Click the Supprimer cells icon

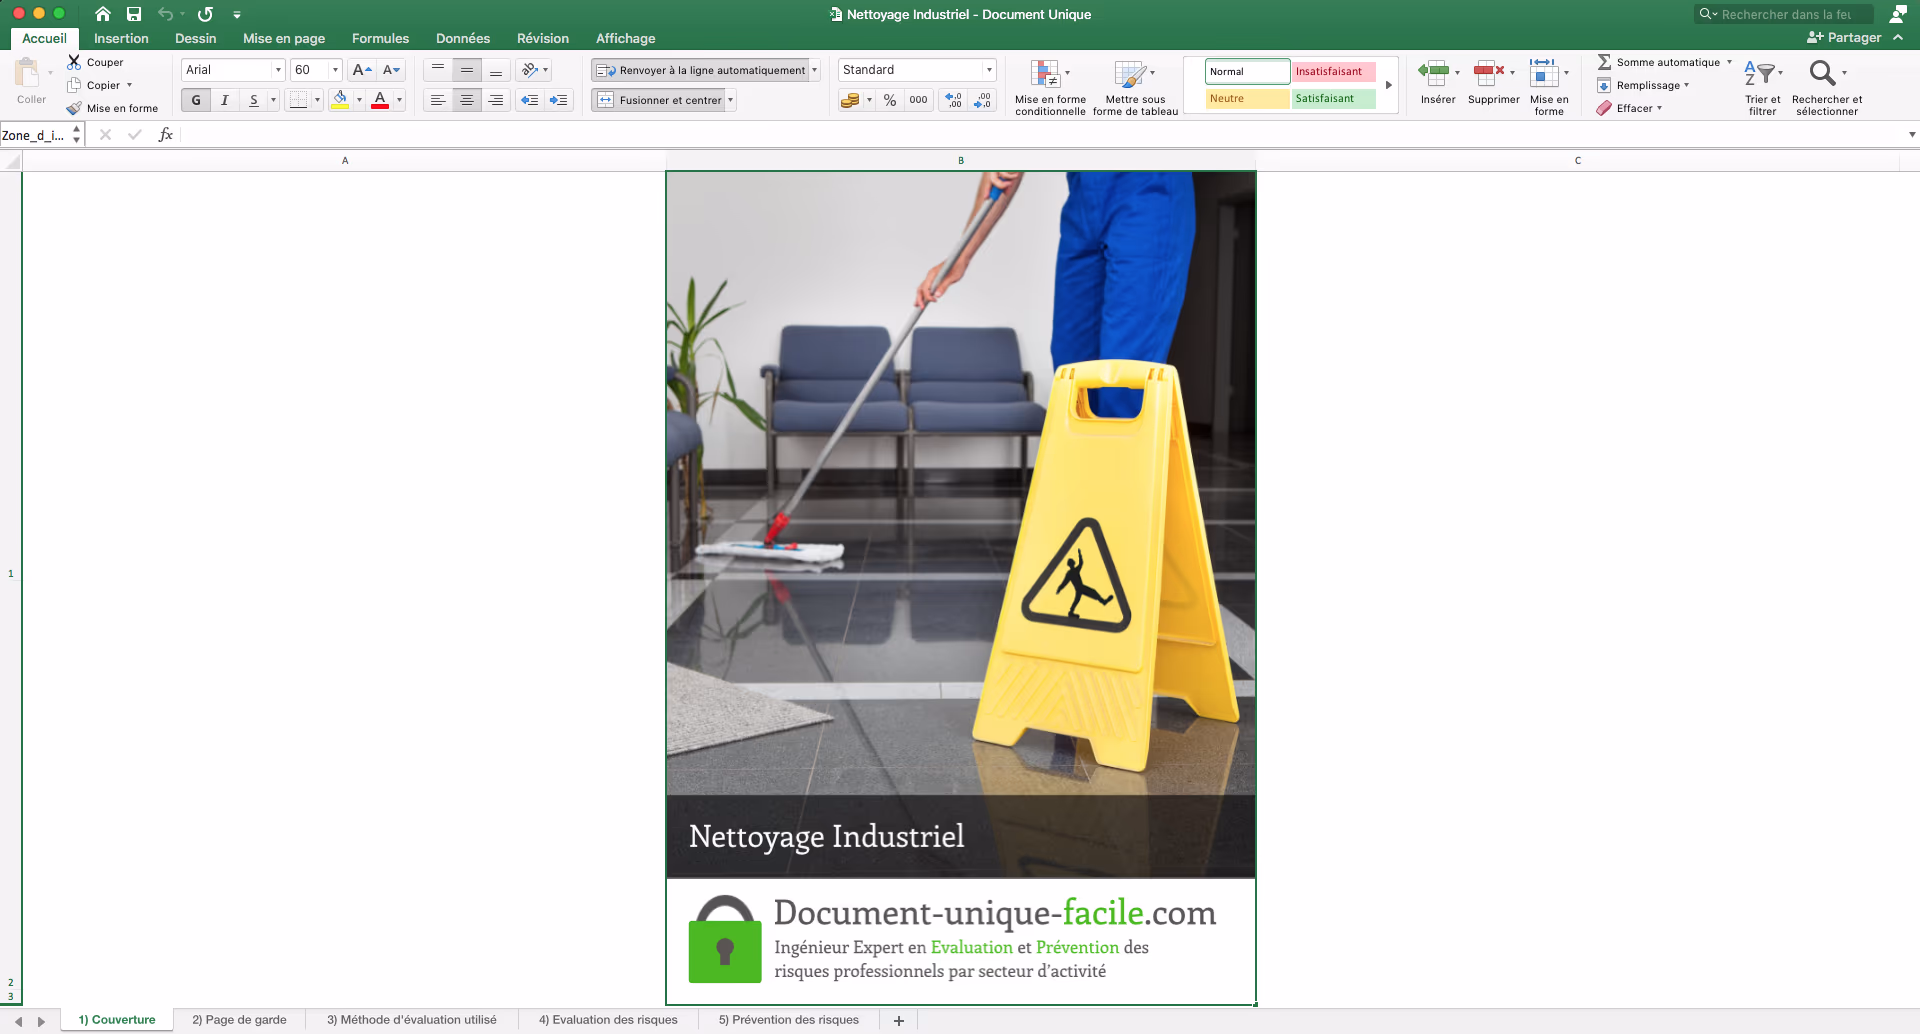(1489, 71)
